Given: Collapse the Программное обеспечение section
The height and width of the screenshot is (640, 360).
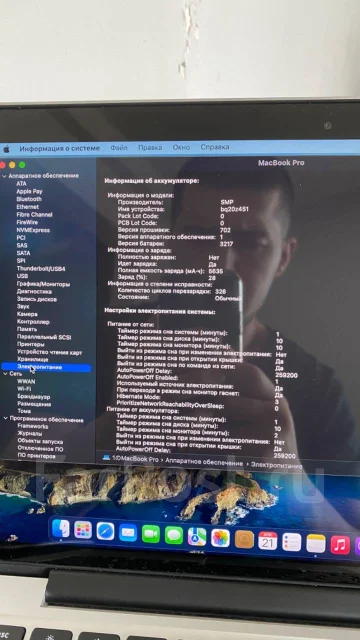Looking at the screenshot, I should [6, 418].
